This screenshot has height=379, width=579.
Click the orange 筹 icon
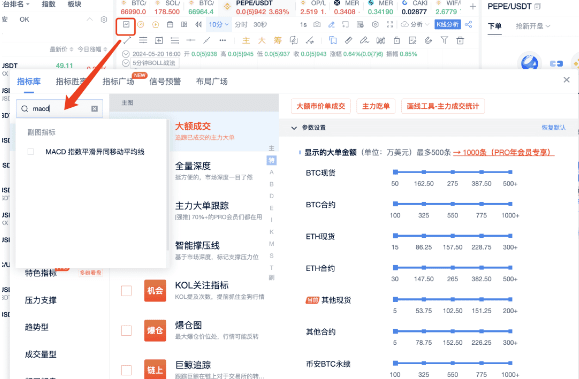278,40
